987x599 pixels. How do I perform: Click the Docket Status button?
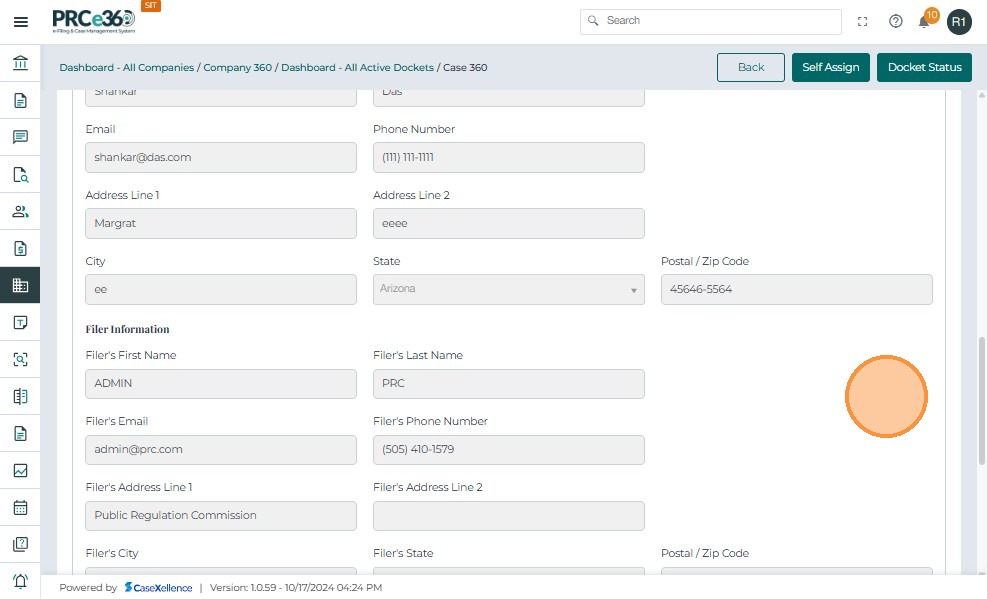click(x=924, y=67)
